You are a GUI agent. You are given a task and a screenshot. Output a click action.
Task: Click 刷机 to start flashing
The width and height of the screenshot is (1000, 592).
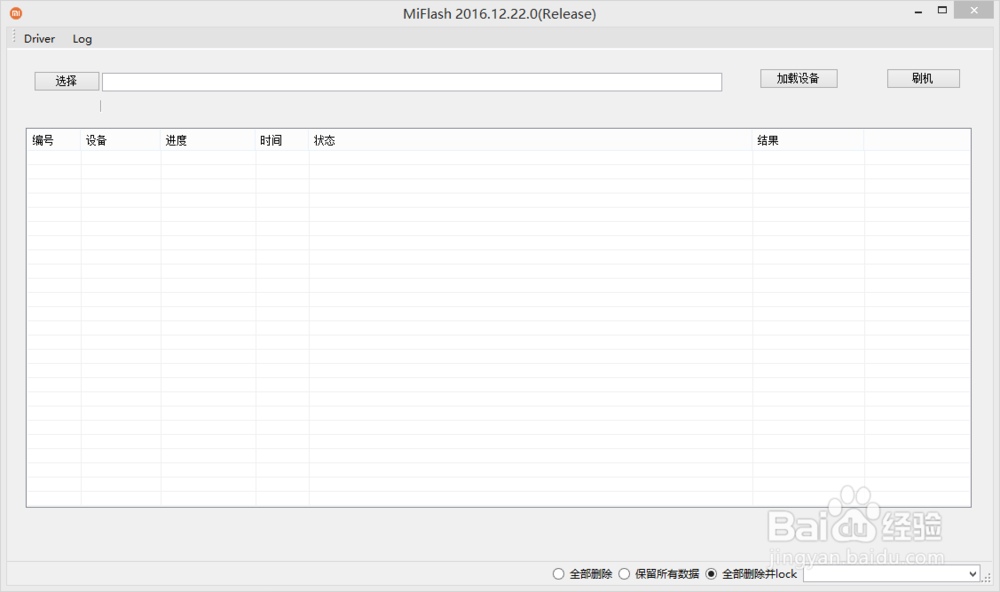coord(922,77)
